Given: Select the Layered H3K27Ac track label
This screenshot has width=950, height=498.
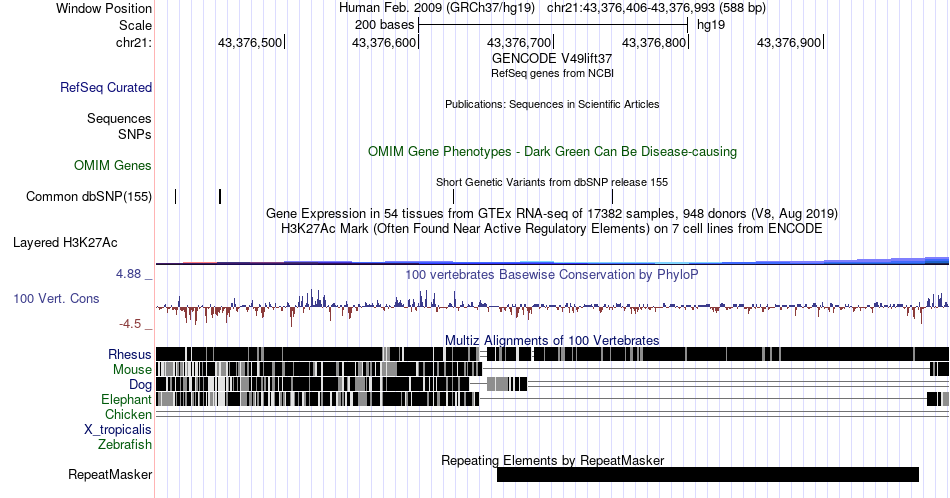Looking at the screenshot, I should (65, 242).
